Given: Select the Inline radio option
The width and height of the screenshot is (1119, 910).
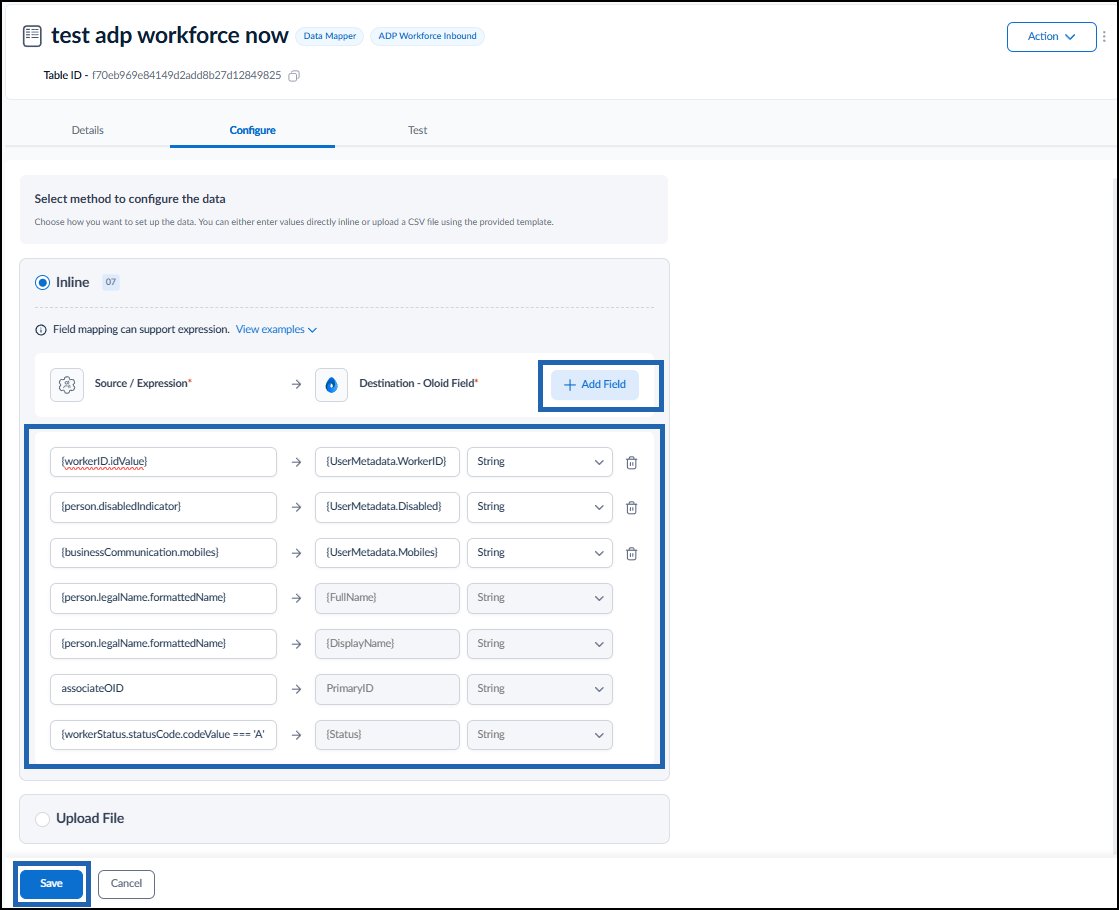Looking at the screenshot, I should point(42,283).
